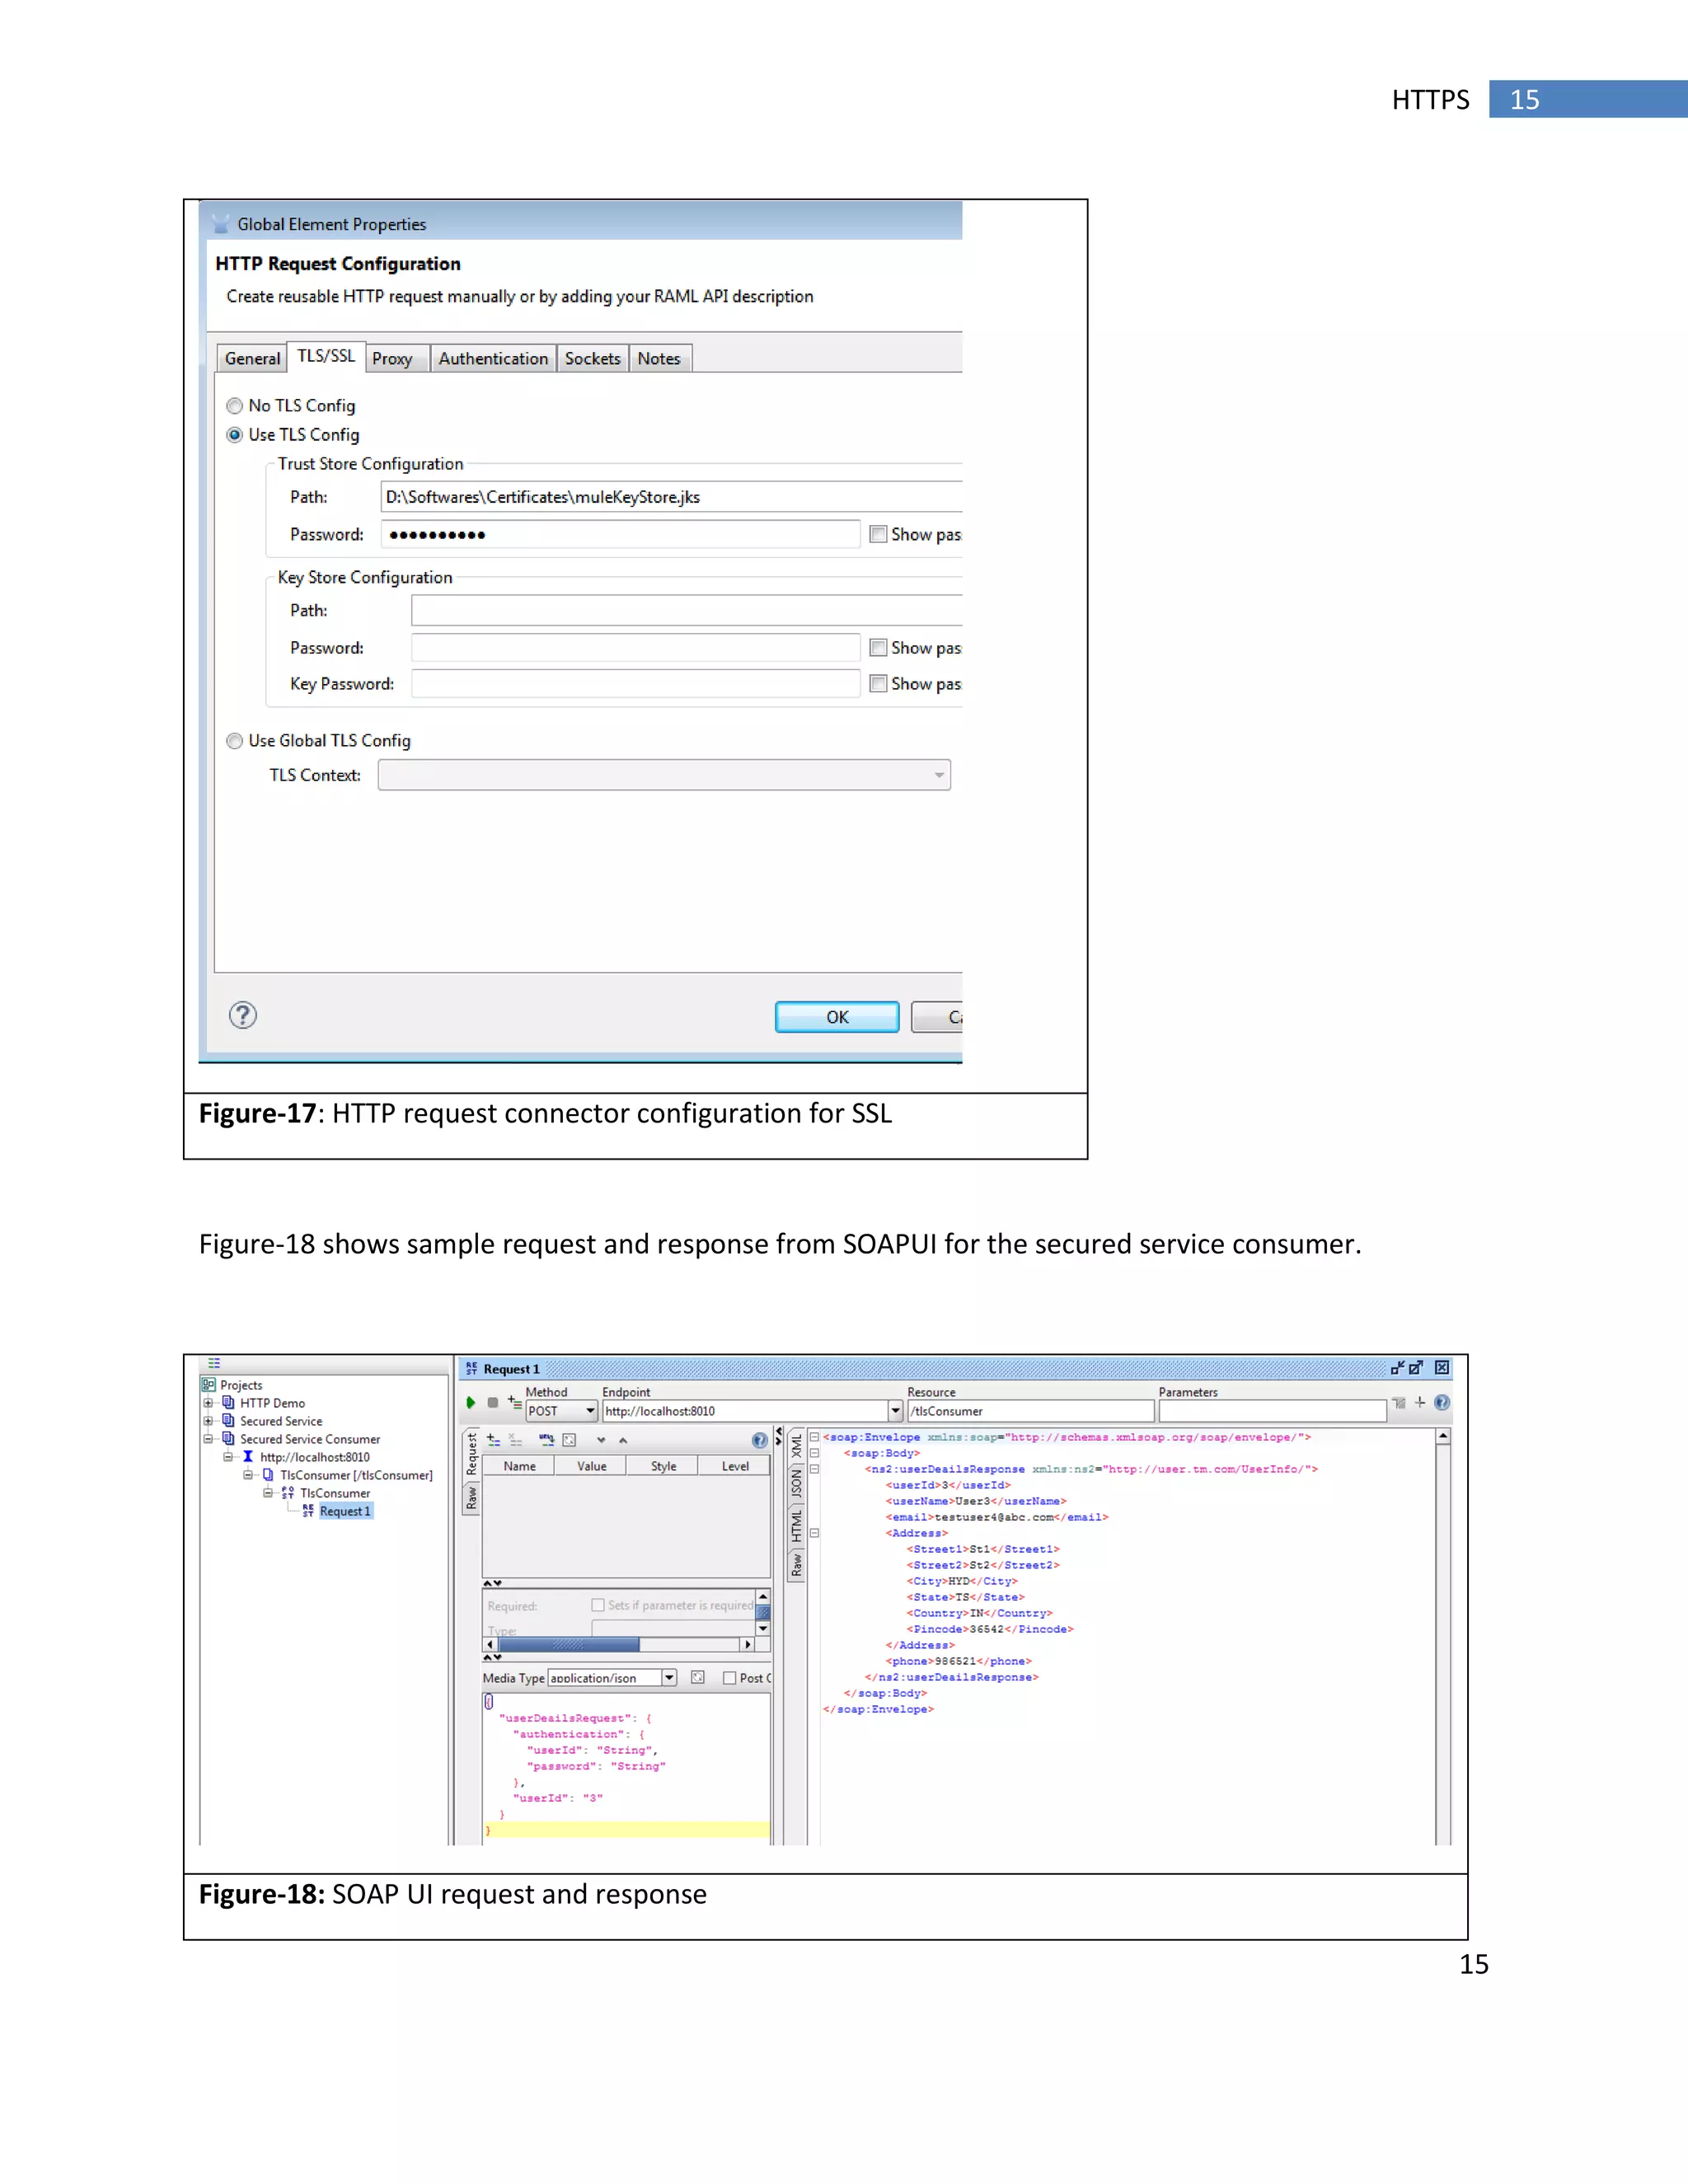Select No TLS Config radio option
This screenshot has height=2184, width=1688.
point(234,405)
